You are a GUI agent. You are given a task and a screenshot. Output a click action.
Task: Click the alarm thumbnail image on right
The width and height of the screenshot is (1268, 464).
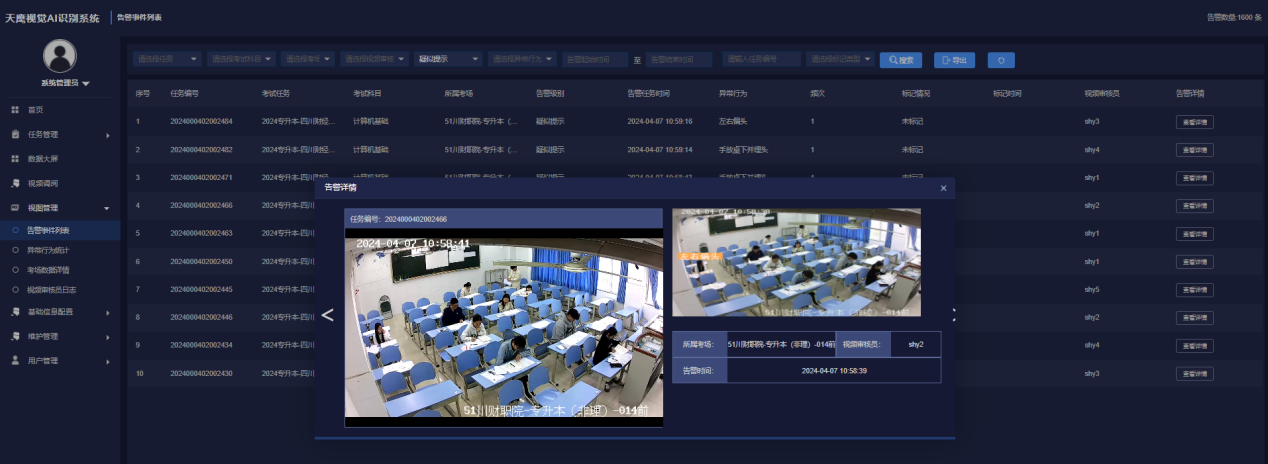[796, 262]
